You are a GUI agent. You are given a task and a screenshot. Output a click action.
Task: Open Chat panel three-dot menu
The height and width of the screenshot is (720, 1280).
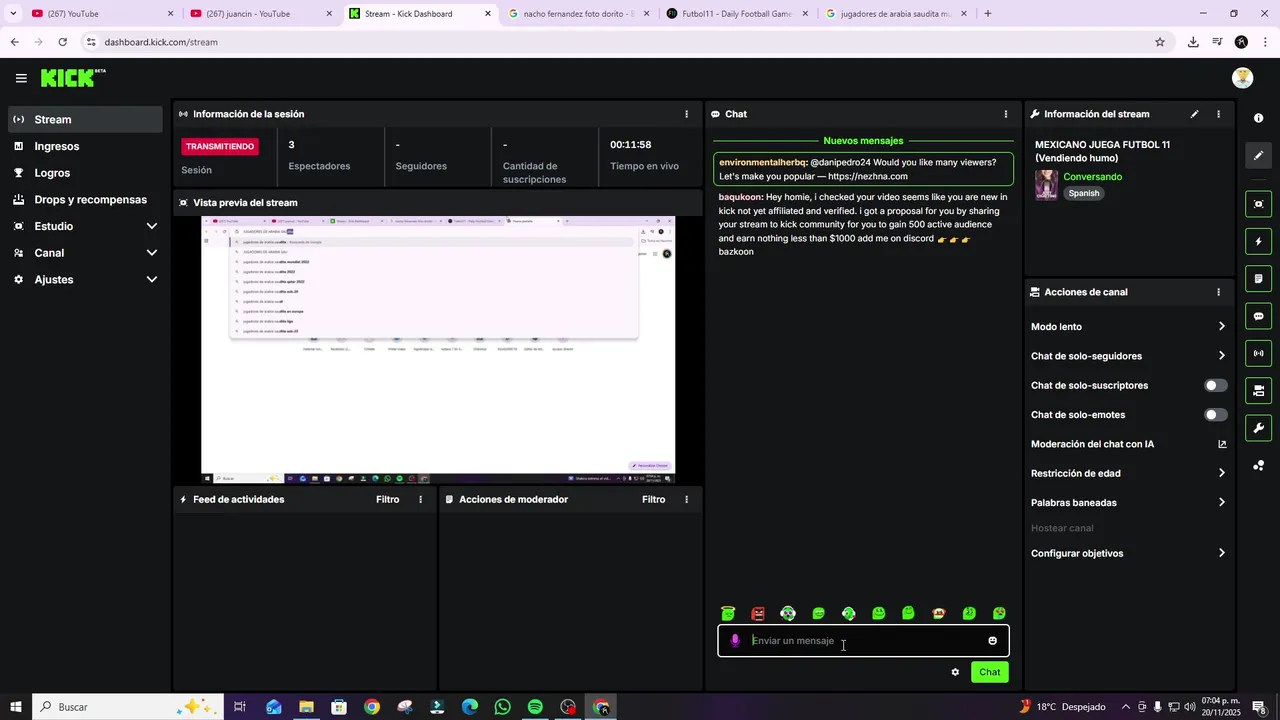pyautogui.click(x=1006, y=114)
